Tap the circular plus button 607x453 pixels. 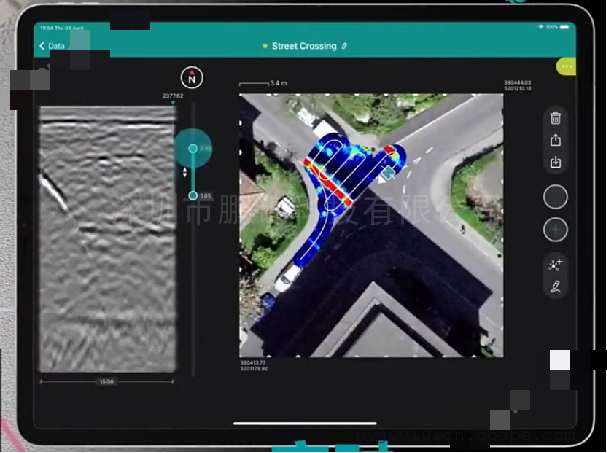click(555, 230)
